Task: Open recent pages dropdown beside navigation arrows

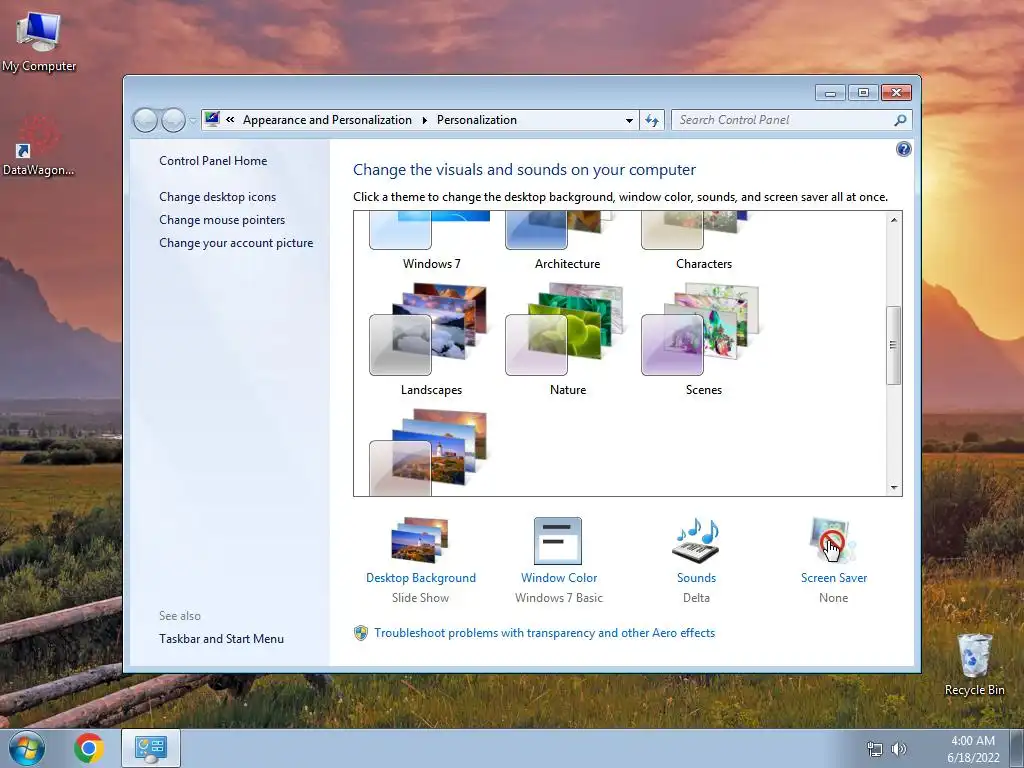Action: (193, 121)
